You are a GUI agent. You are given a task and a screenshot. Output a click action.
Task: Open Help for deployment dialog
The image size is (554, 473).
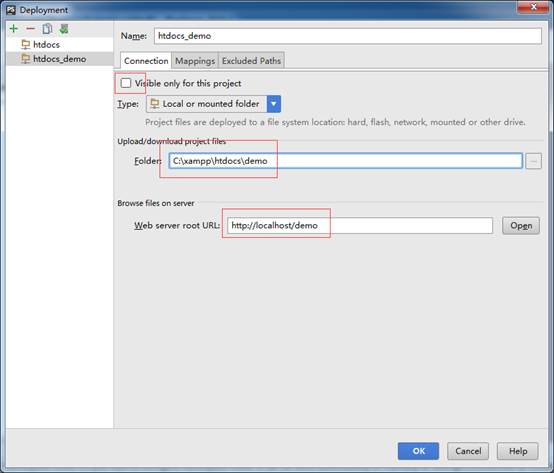(x=518, y=451)
